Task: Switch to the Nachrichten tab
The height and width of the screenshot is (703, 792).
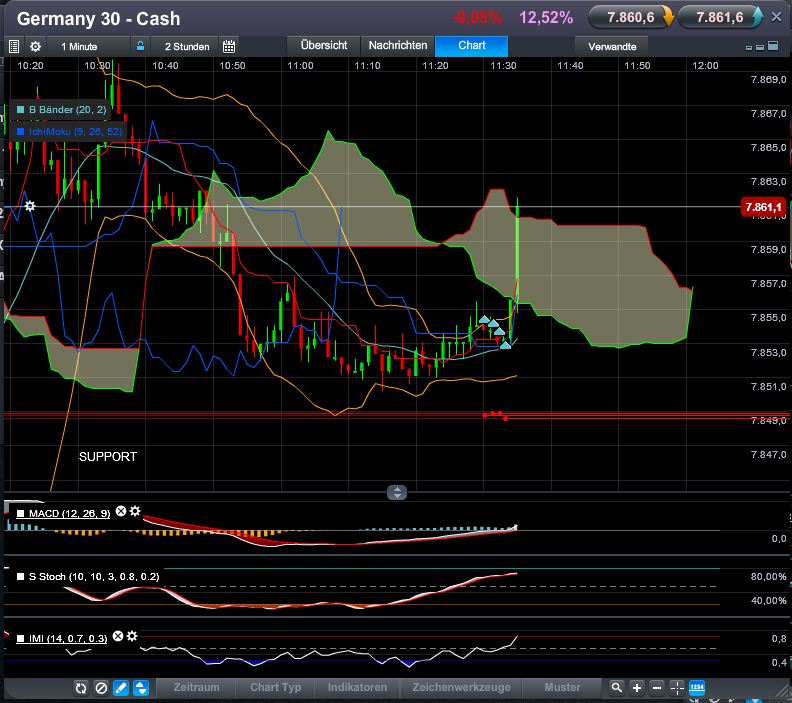Action: pos(397,46)
